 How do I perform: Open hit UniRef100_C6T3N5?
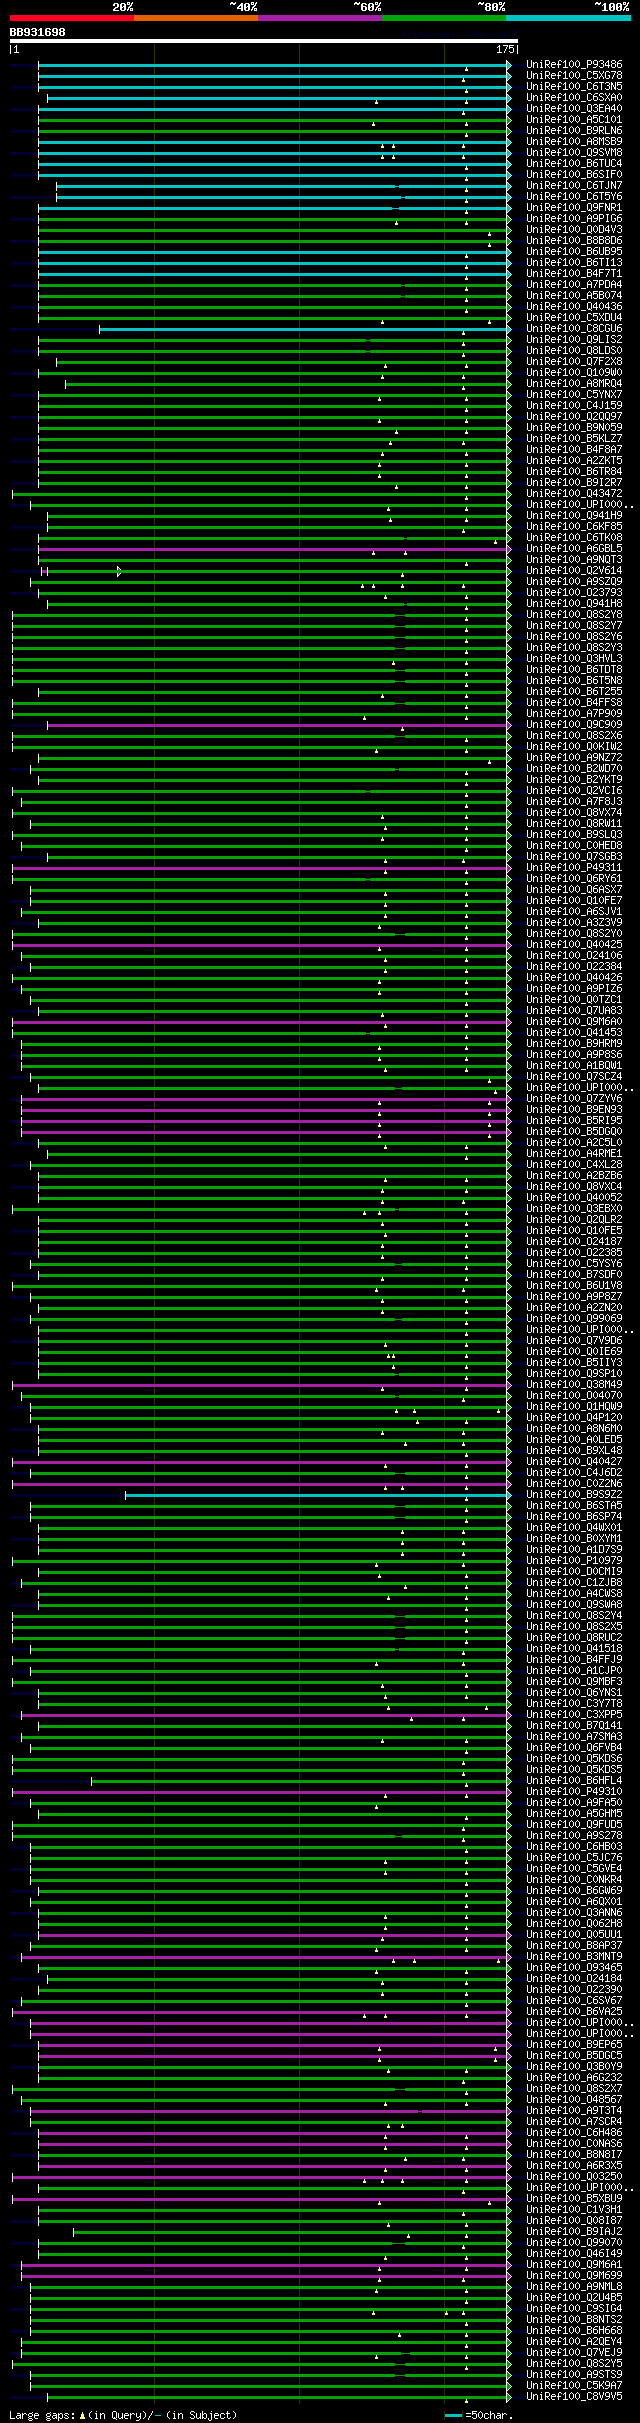click(x=574, y=87)
